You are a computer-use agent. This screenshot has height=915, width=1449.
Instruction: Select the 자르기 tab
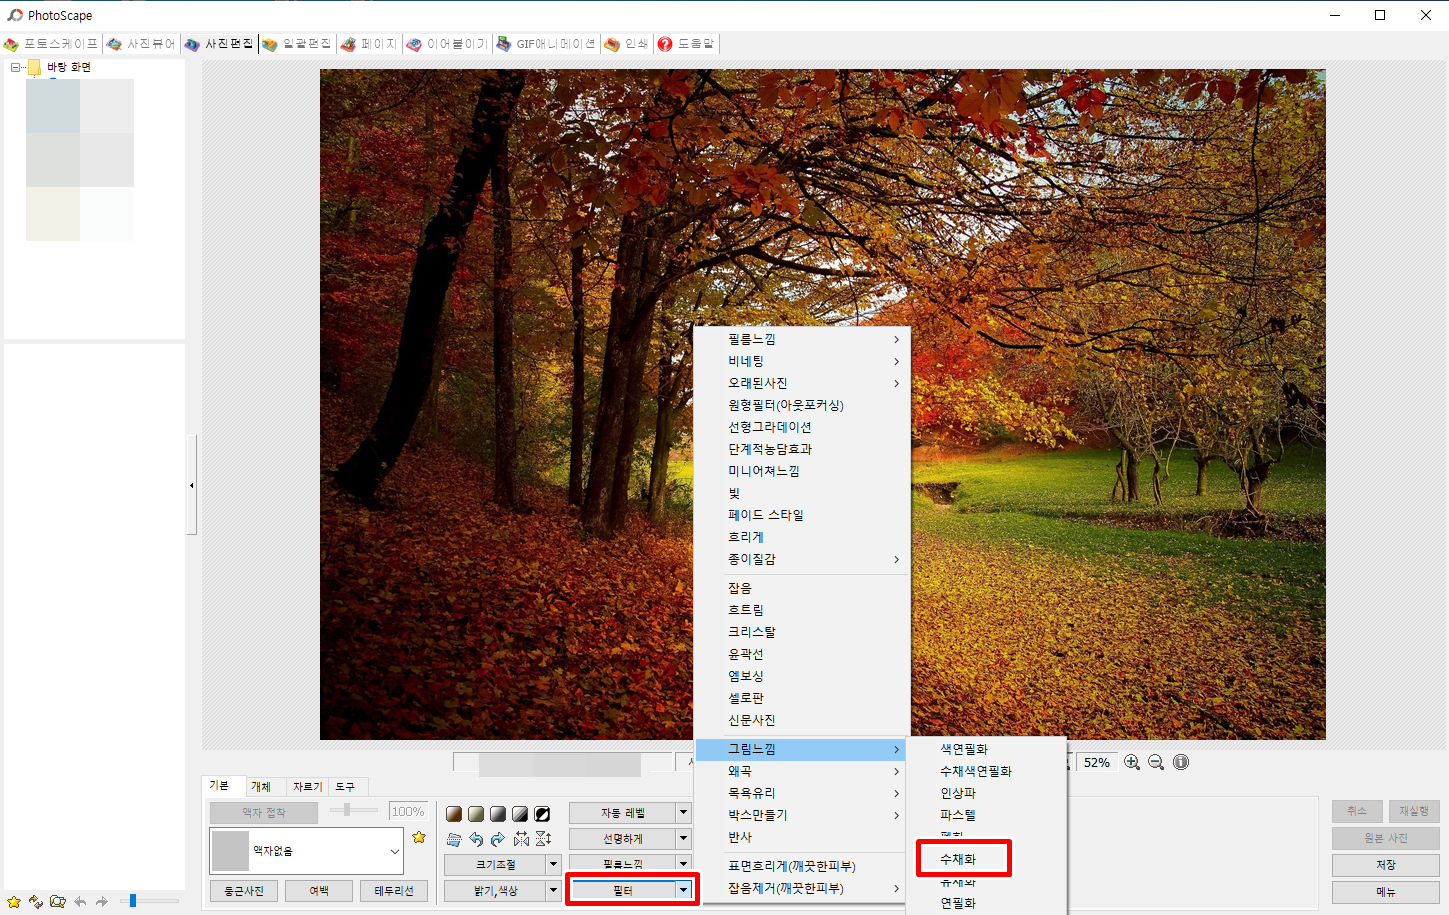click(x=307, y=787)
